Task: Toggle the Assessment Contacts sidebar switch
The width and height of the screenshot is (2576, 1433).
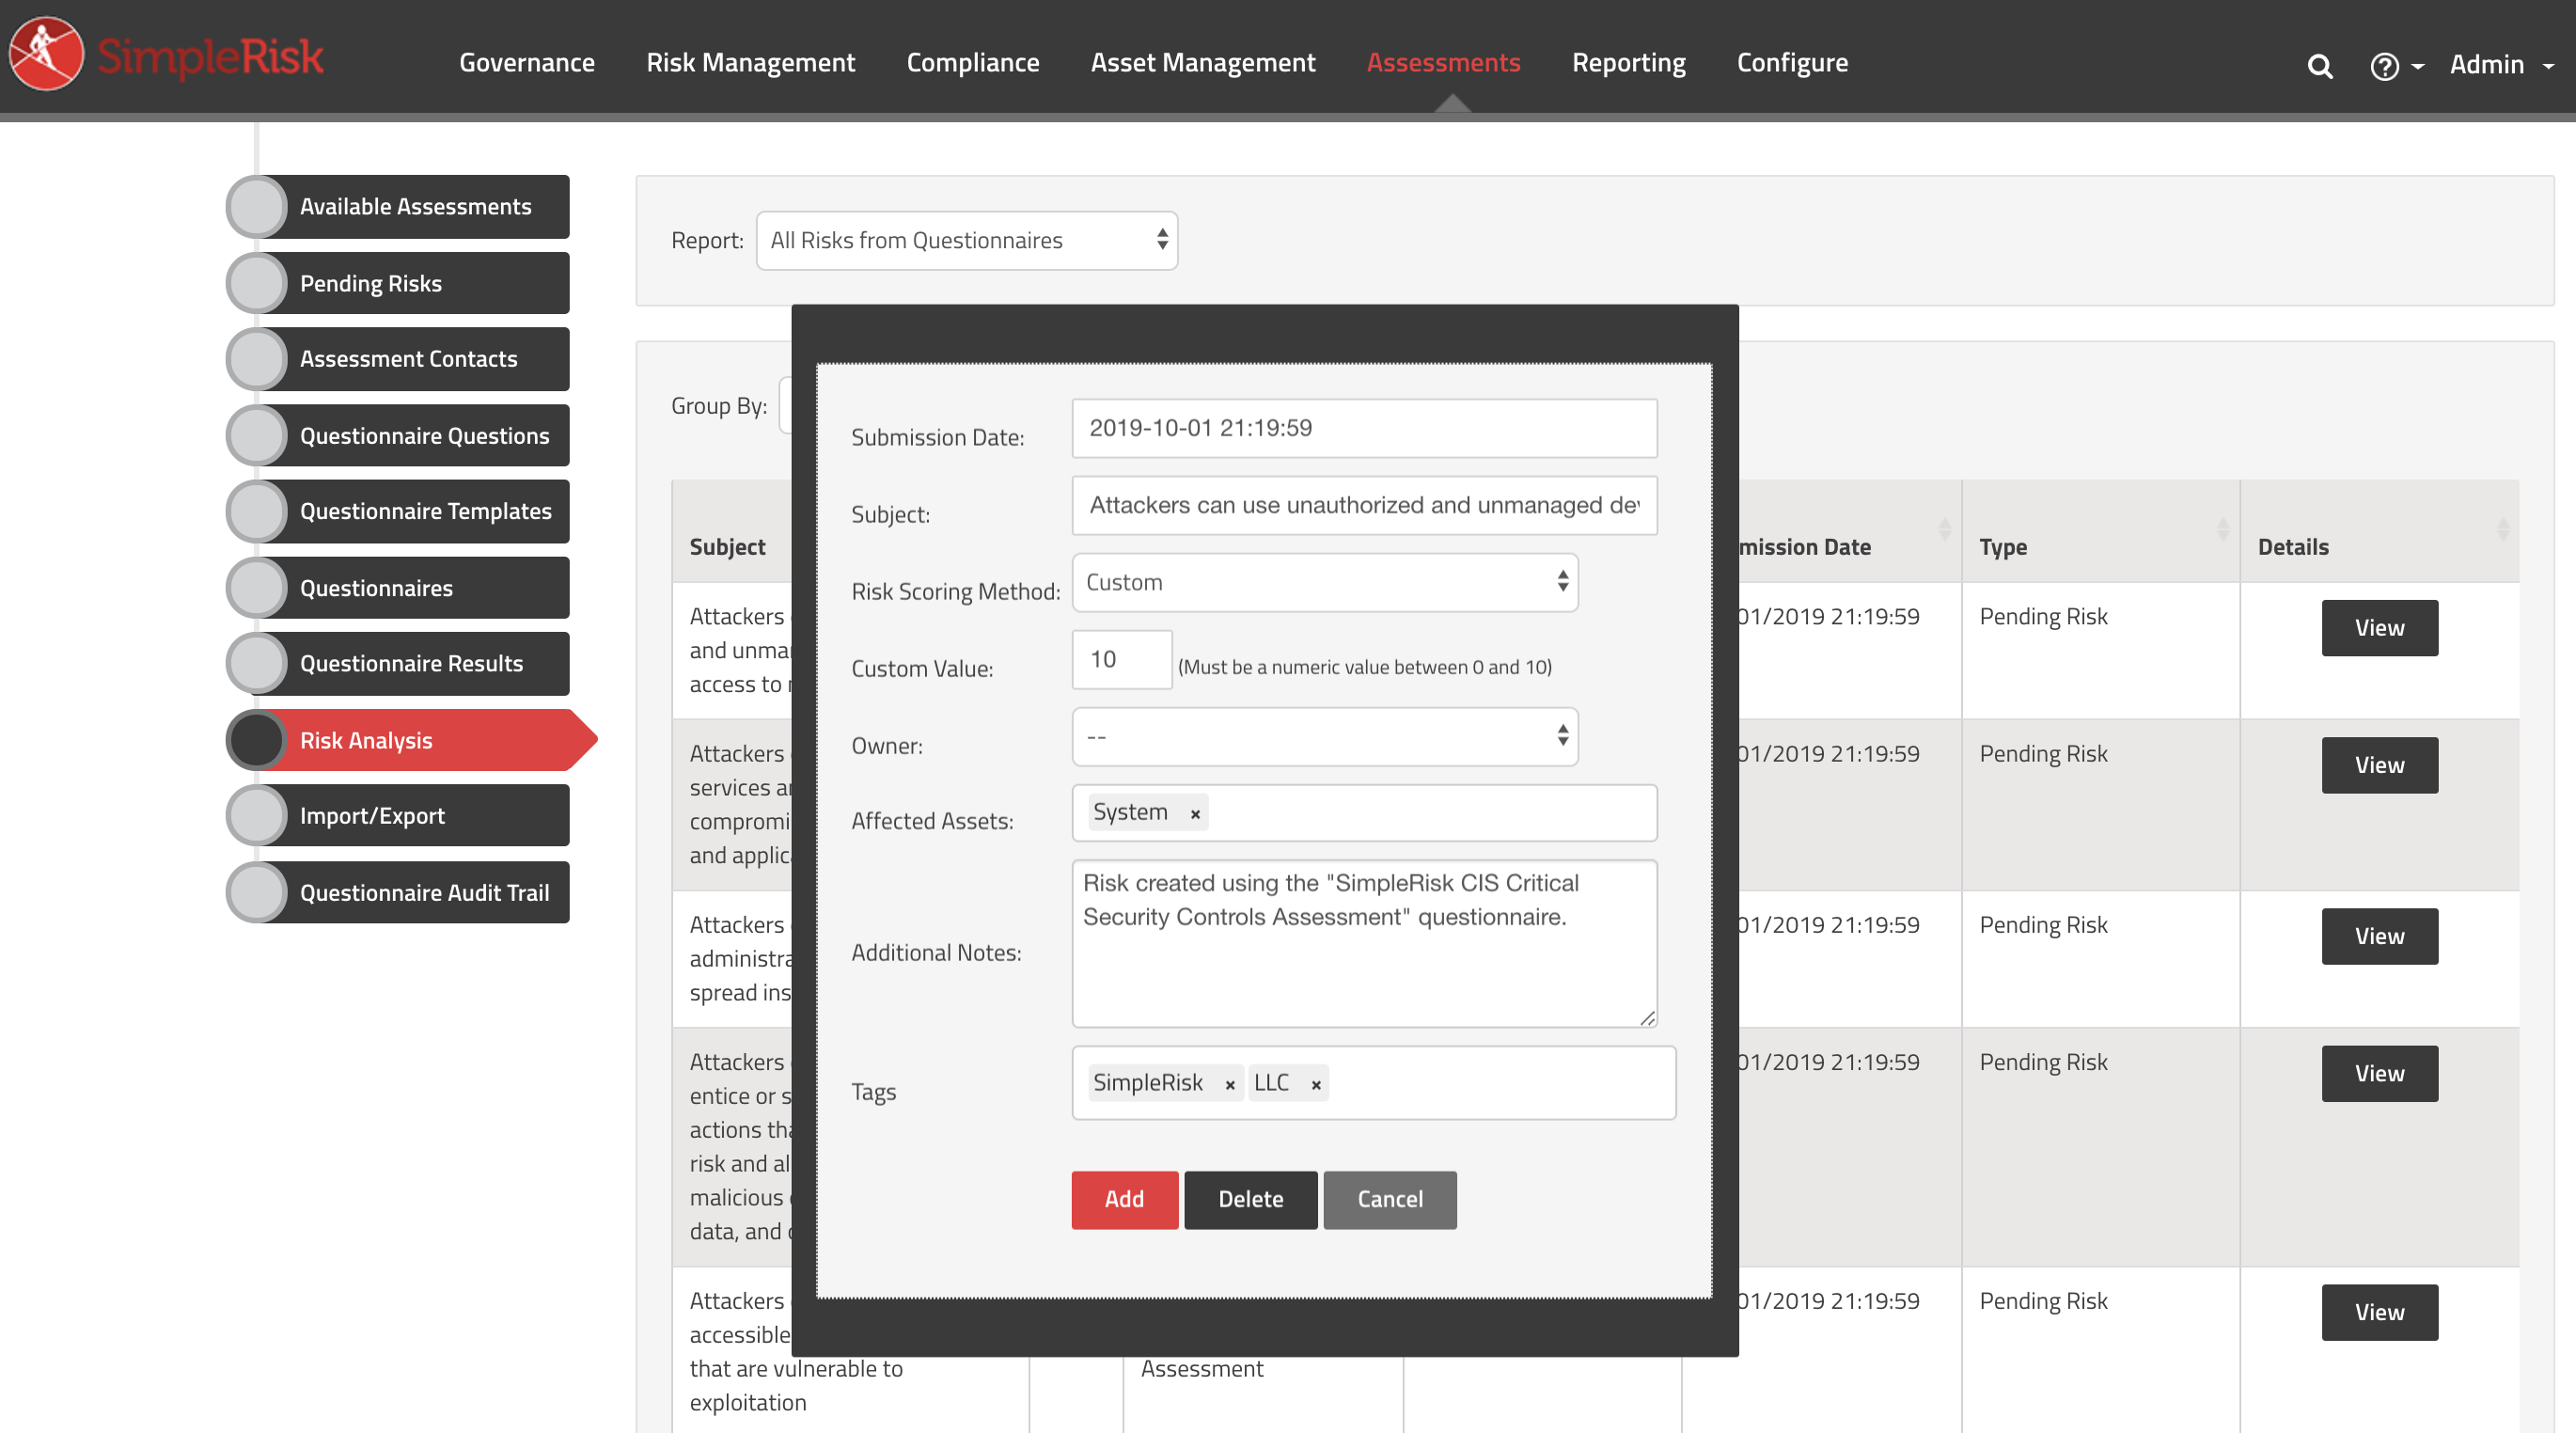Action: [x=256, y=358]
